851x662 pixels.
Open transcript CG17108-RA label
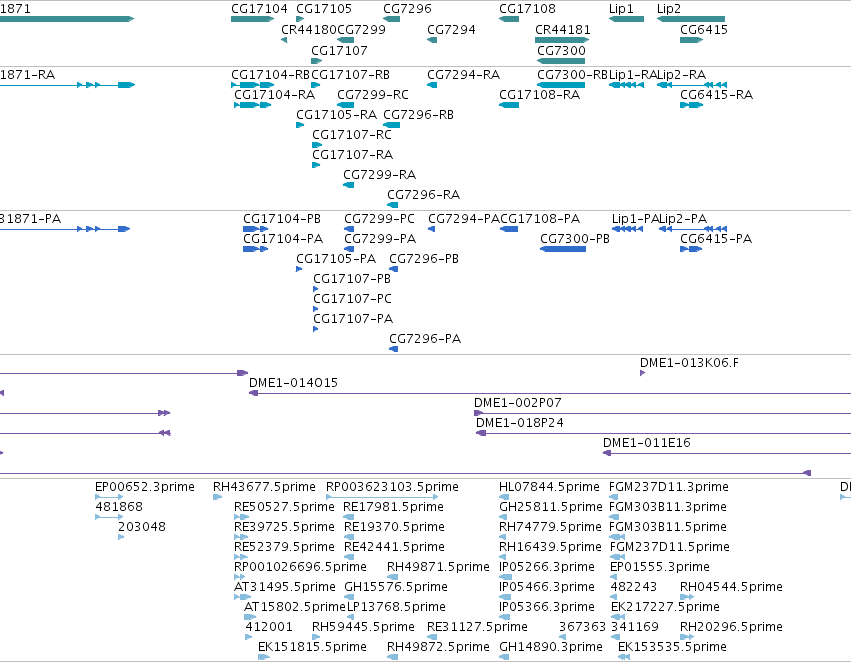(539, 95)
